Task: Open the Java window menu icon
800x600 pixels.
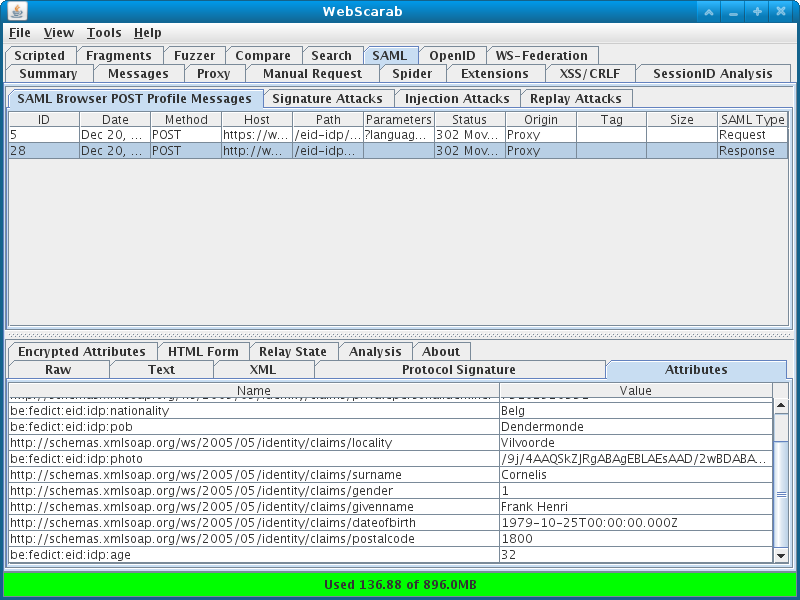Action: tap(17, 11)
